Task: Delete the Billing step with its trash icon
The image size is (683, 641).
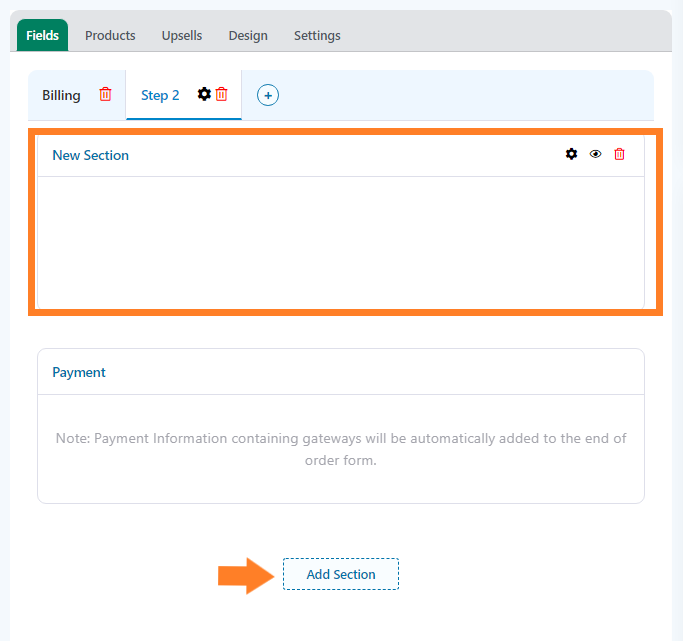Action: coord(105,94)
